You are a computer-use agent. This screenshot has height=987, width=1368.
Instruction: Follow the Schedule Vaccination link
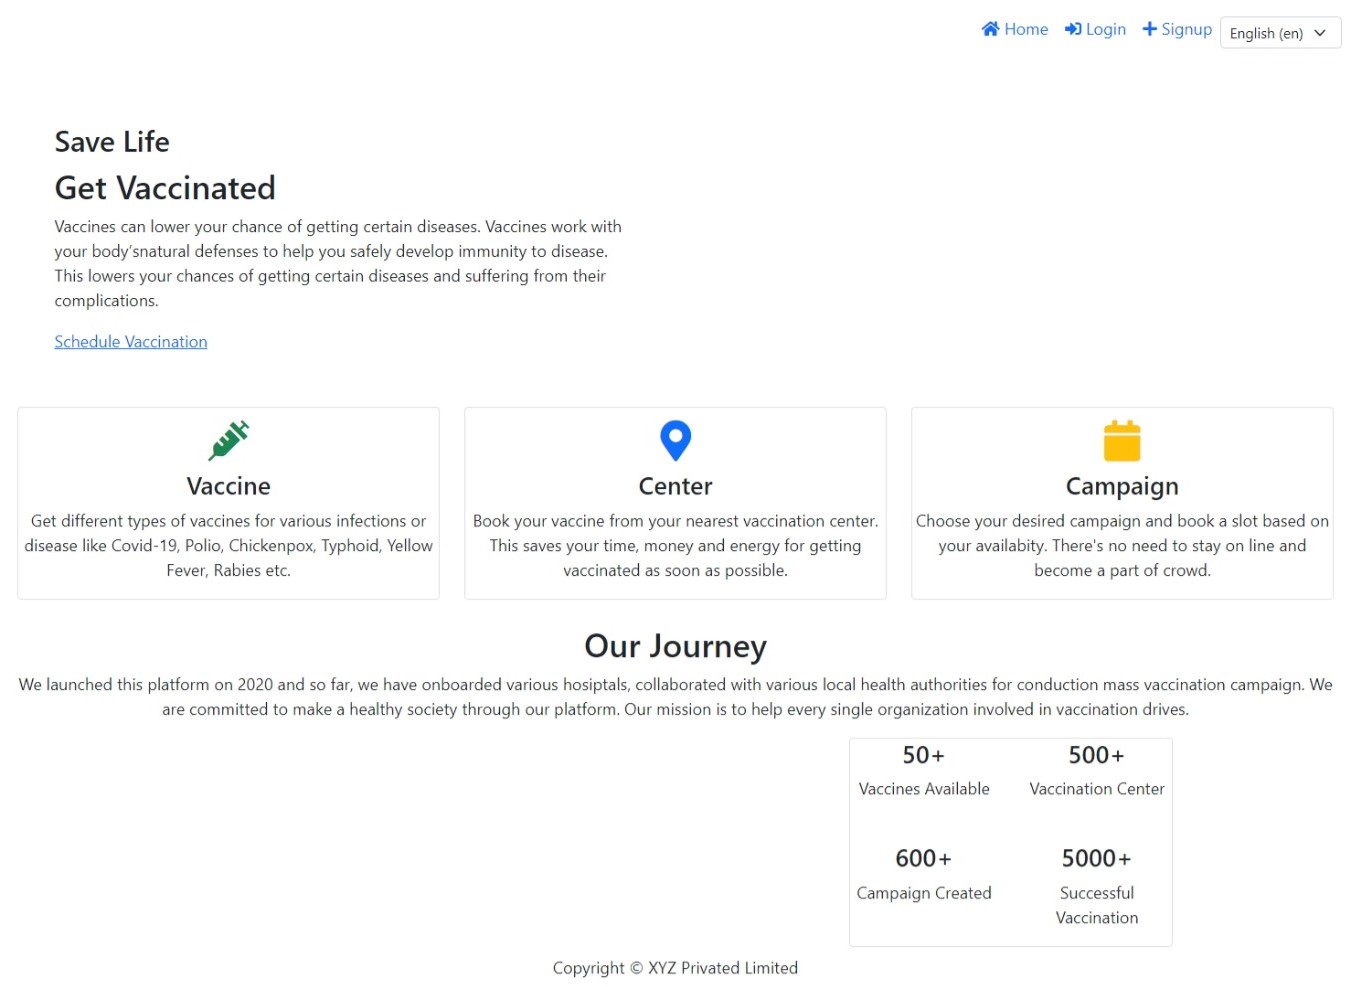coord(131,342)
